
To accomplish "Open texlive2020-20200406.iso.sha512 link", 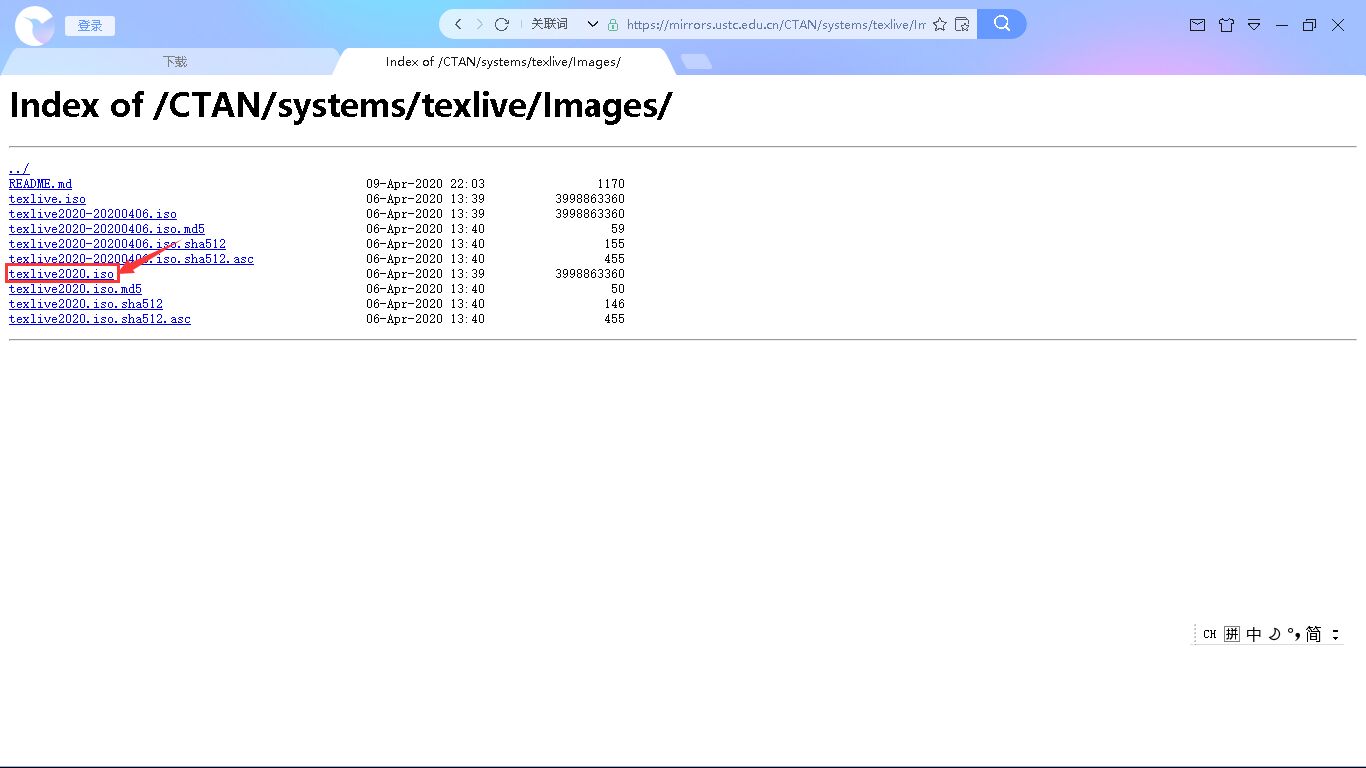I will 117,244.
